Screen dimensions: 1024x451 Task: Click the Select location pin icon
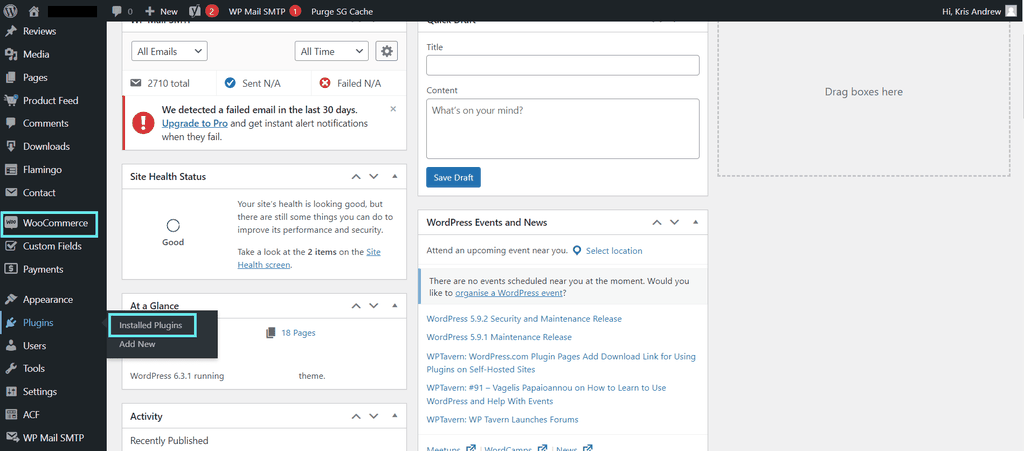point(577,250)
